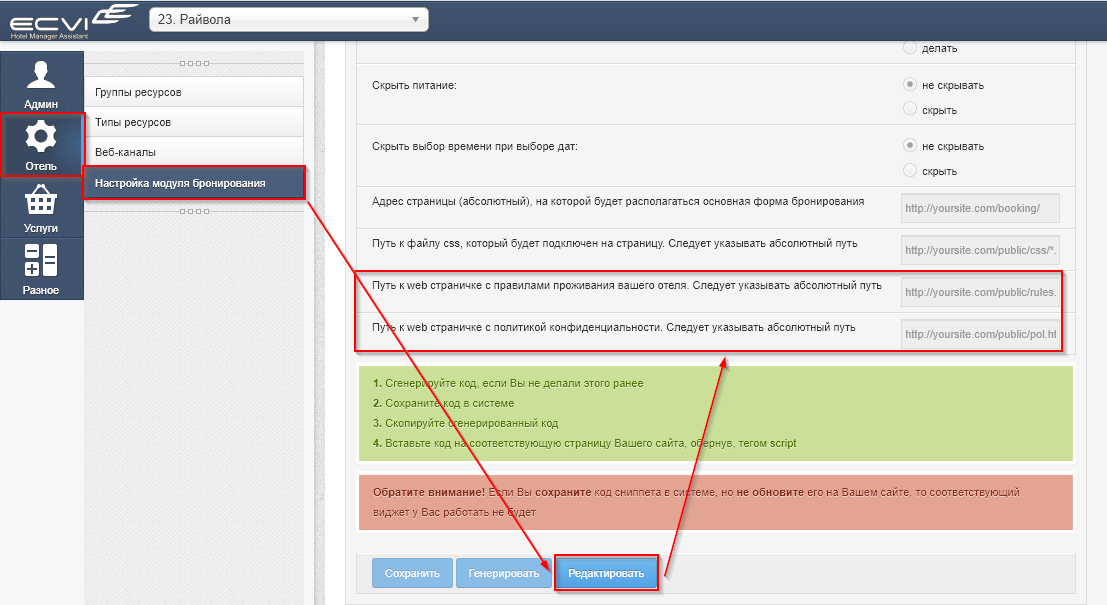Open the Разное calculator section

[x=41, y=269]
